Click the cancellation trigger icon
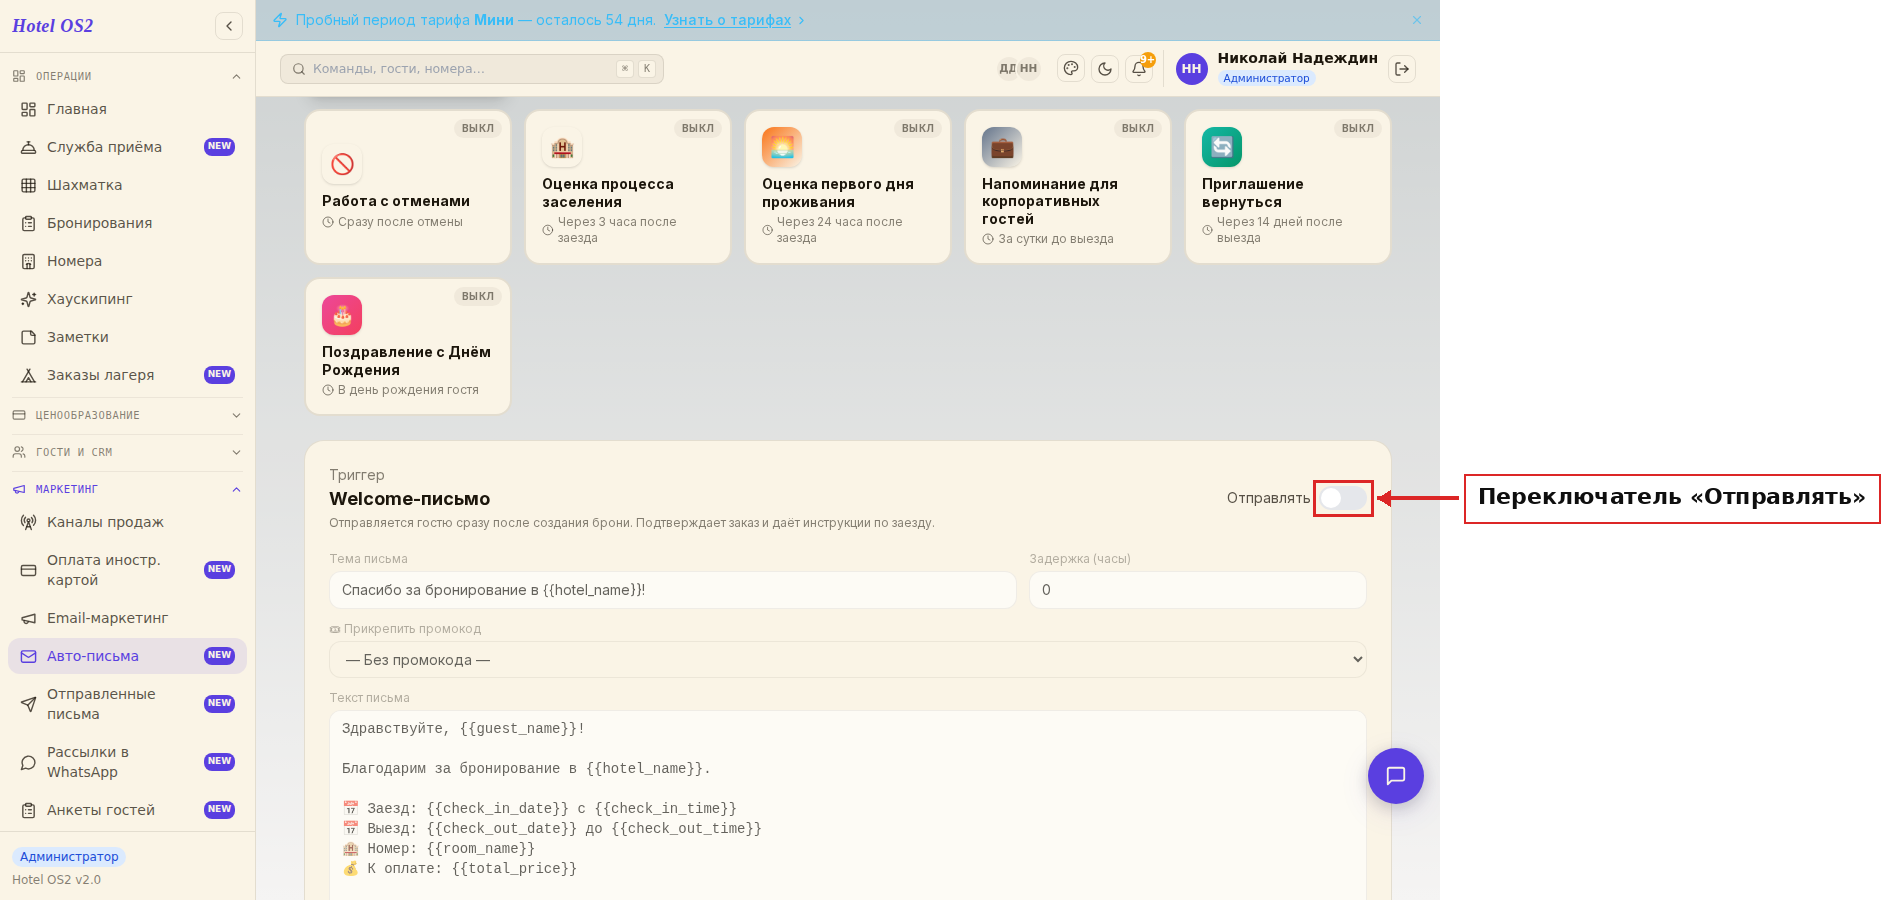1904x900 pixels. pos(342,164)
